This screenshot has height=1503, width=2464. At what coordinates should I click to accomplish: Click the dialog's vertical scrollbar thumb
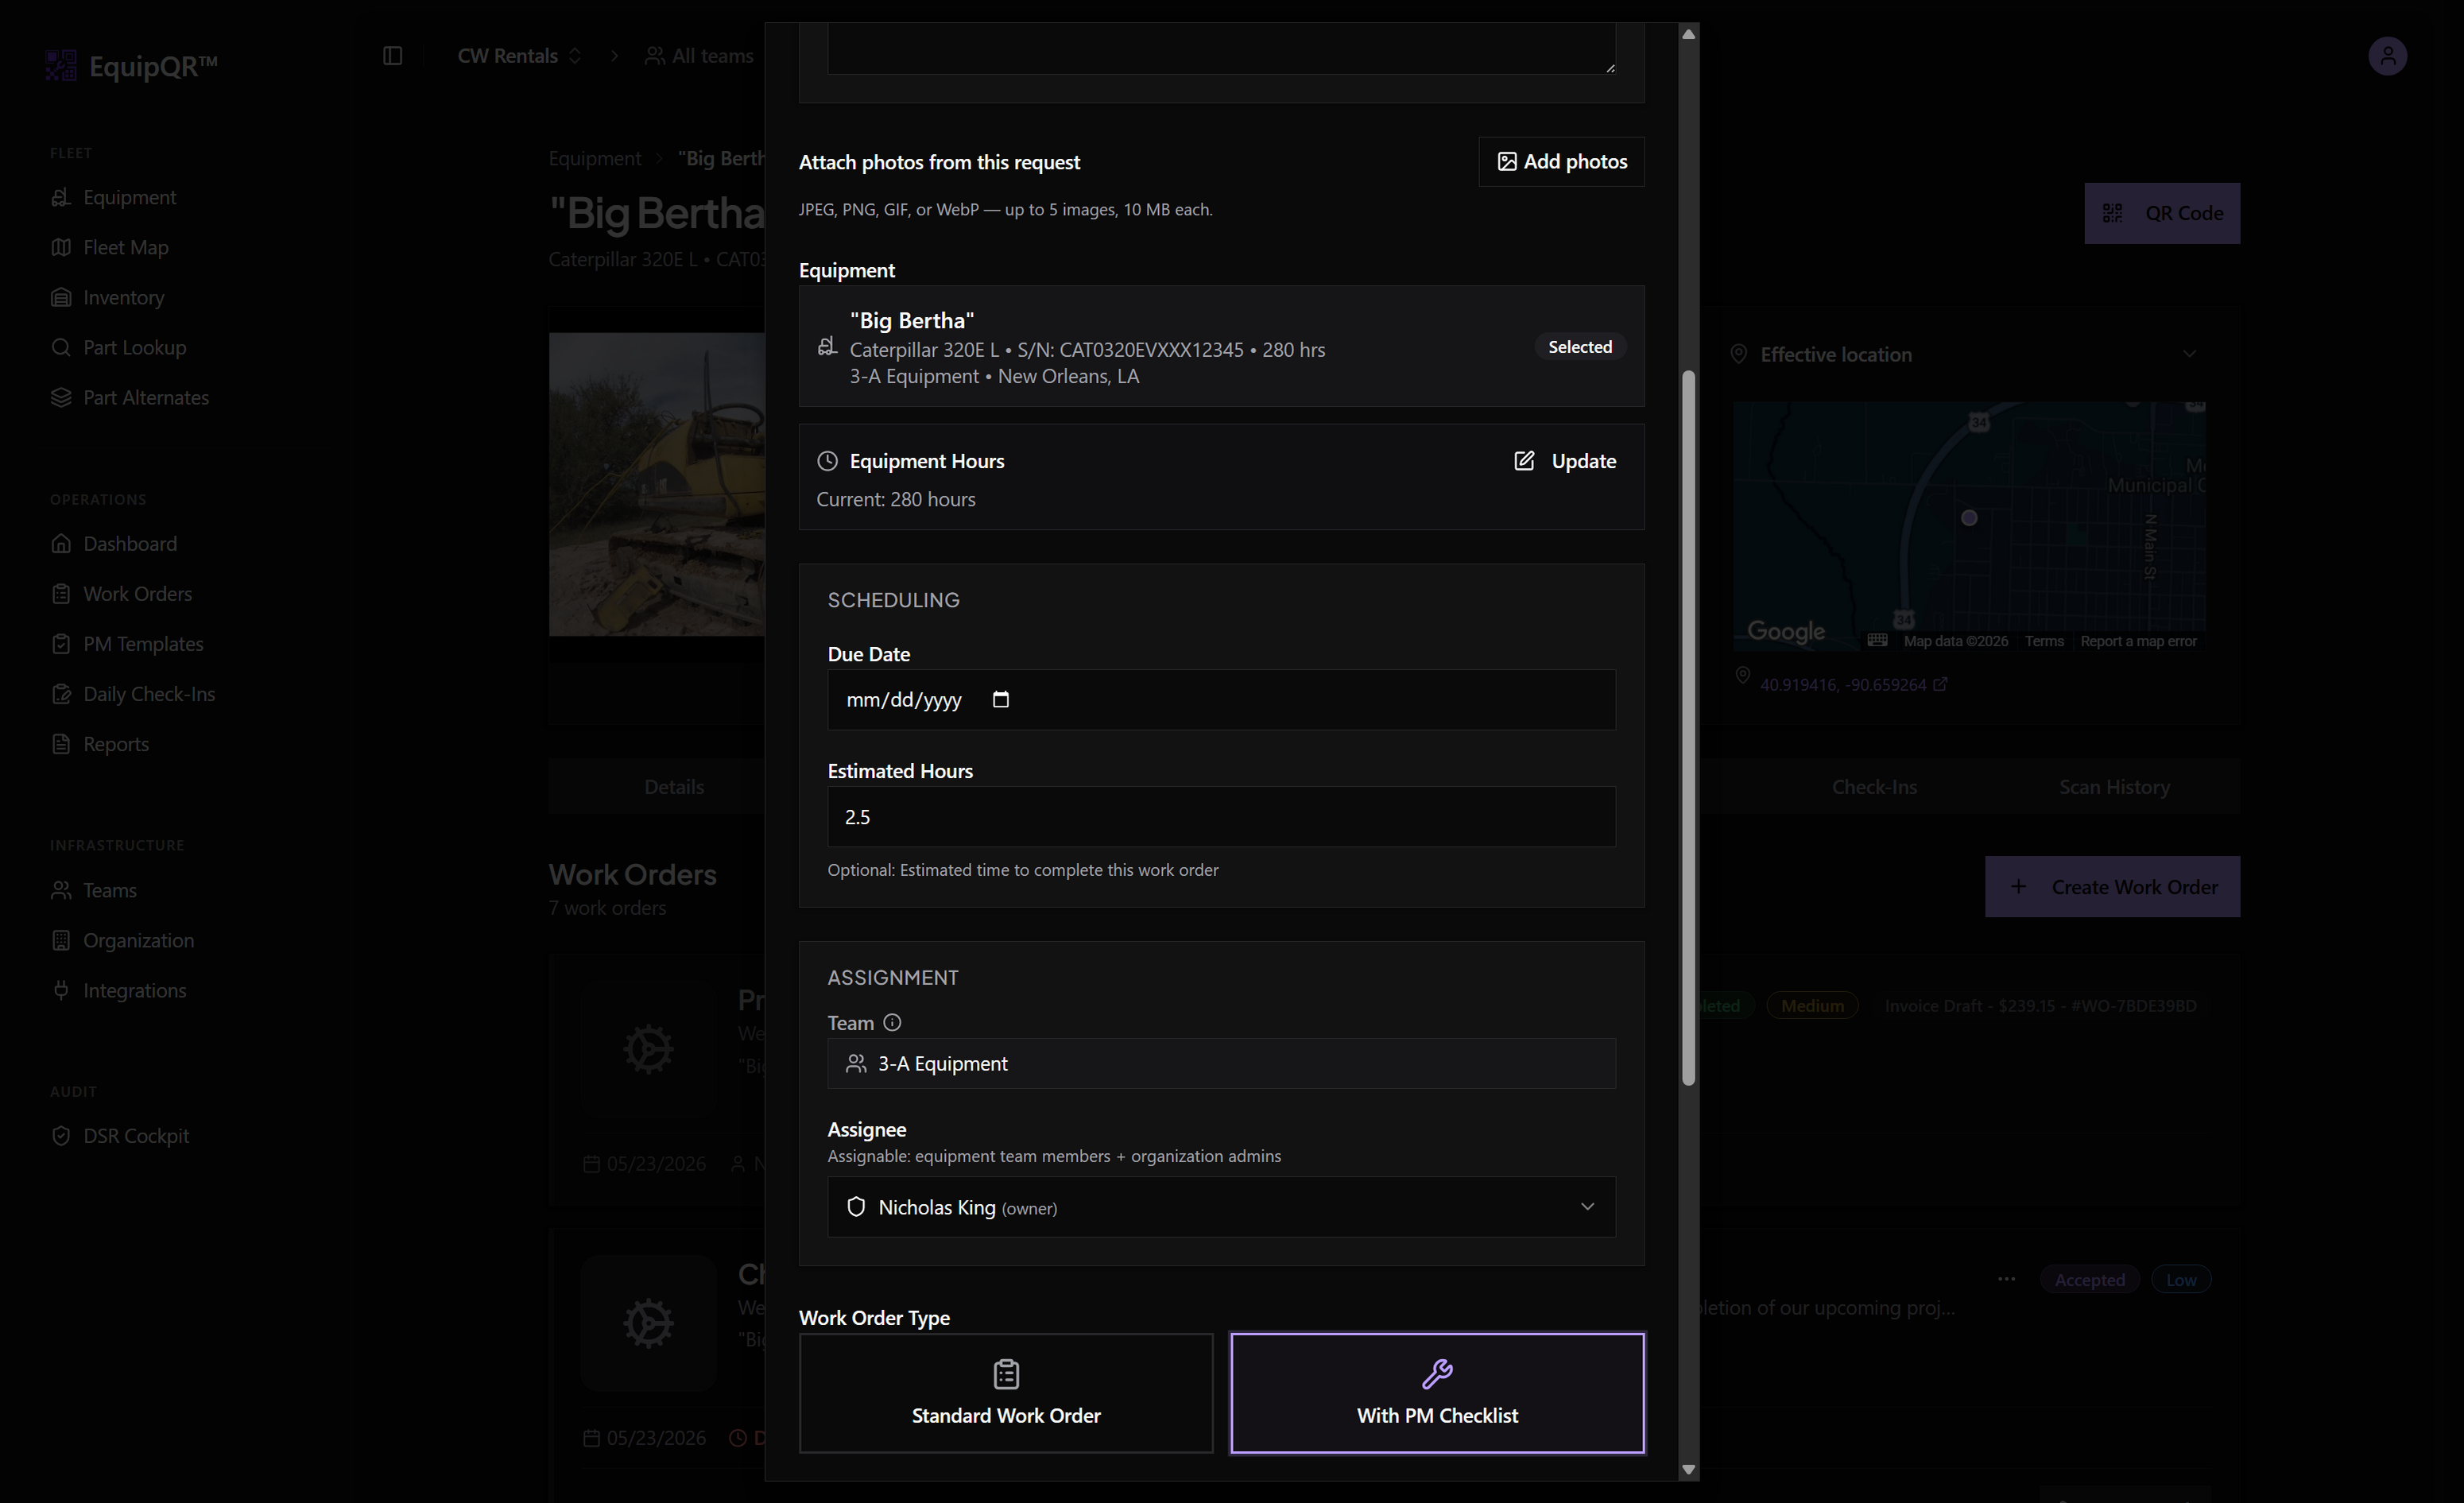click(x=1688, y=728)
